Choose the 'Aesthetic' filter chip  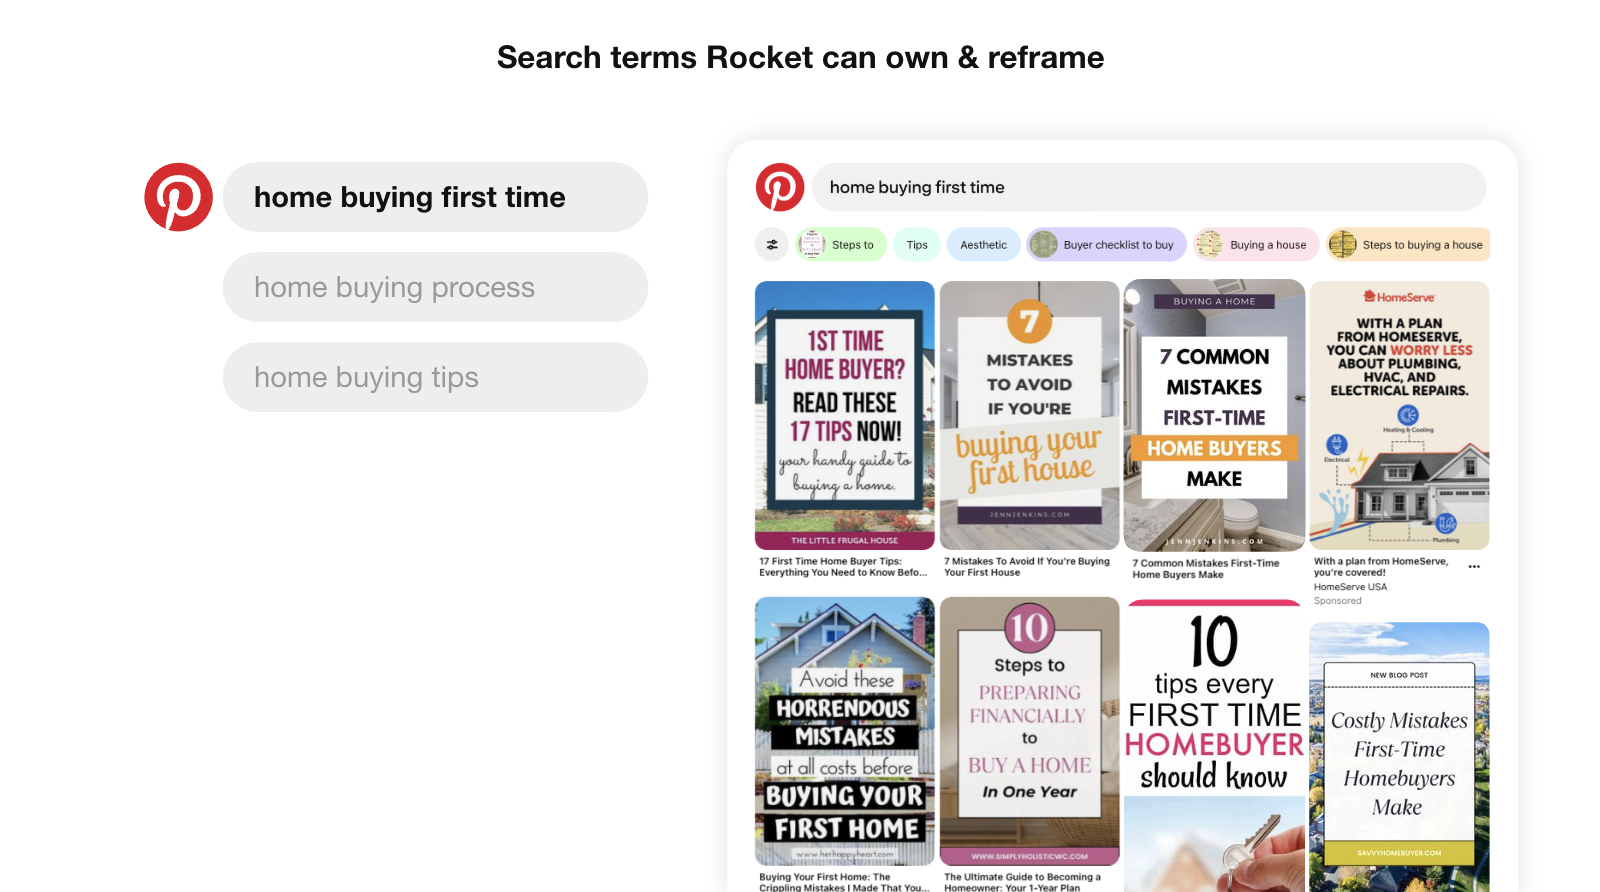984,244
